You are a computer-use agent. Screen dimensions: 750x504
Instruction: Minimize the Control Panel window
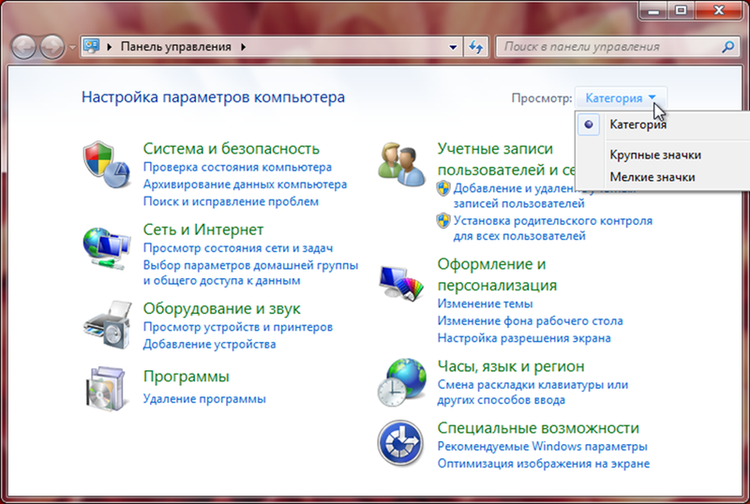(x=653, y=10)
